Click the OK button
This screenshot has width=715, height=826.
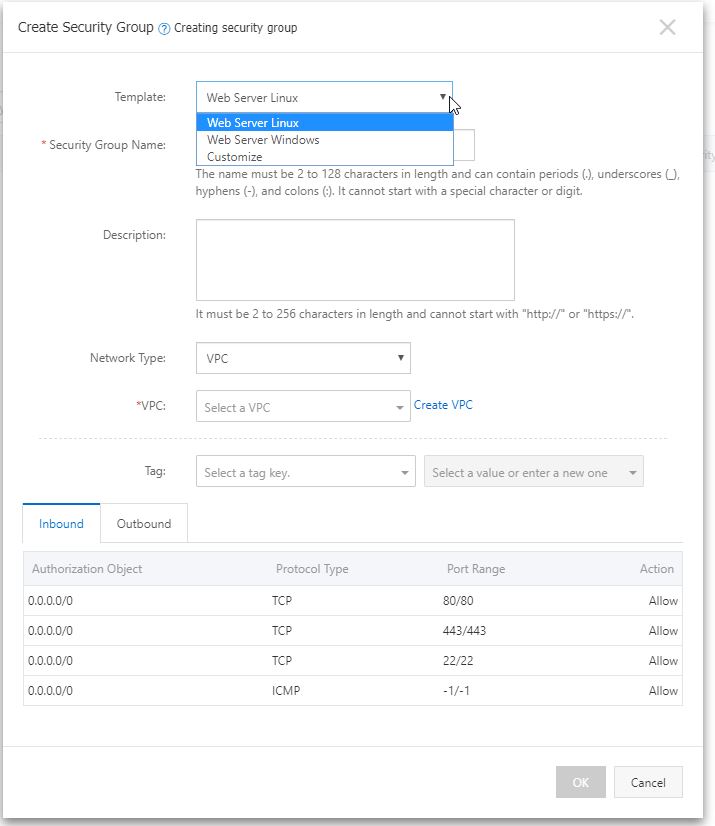(x=581, y=782)
